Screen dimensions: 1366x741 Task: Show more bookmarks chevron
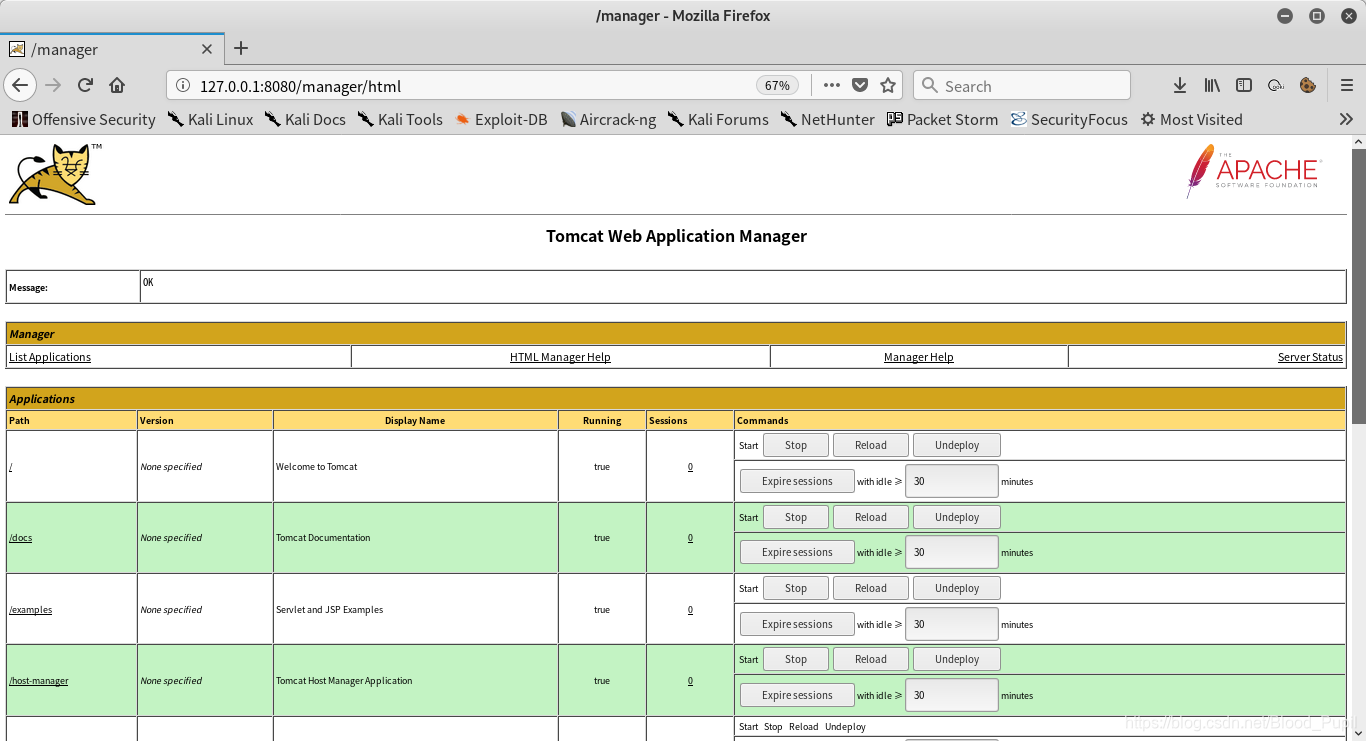pyautogui.click(x=1346, y=119)
